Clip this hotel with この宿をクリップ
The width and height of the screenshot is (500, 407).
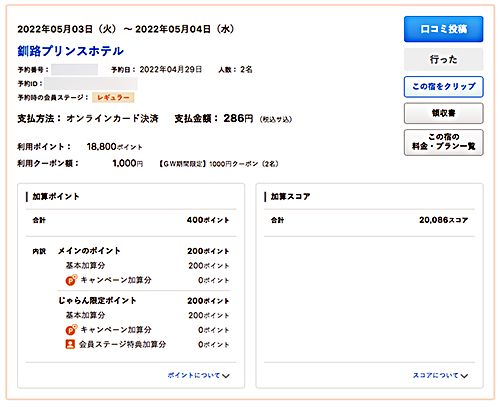click(x=444, y=87)
